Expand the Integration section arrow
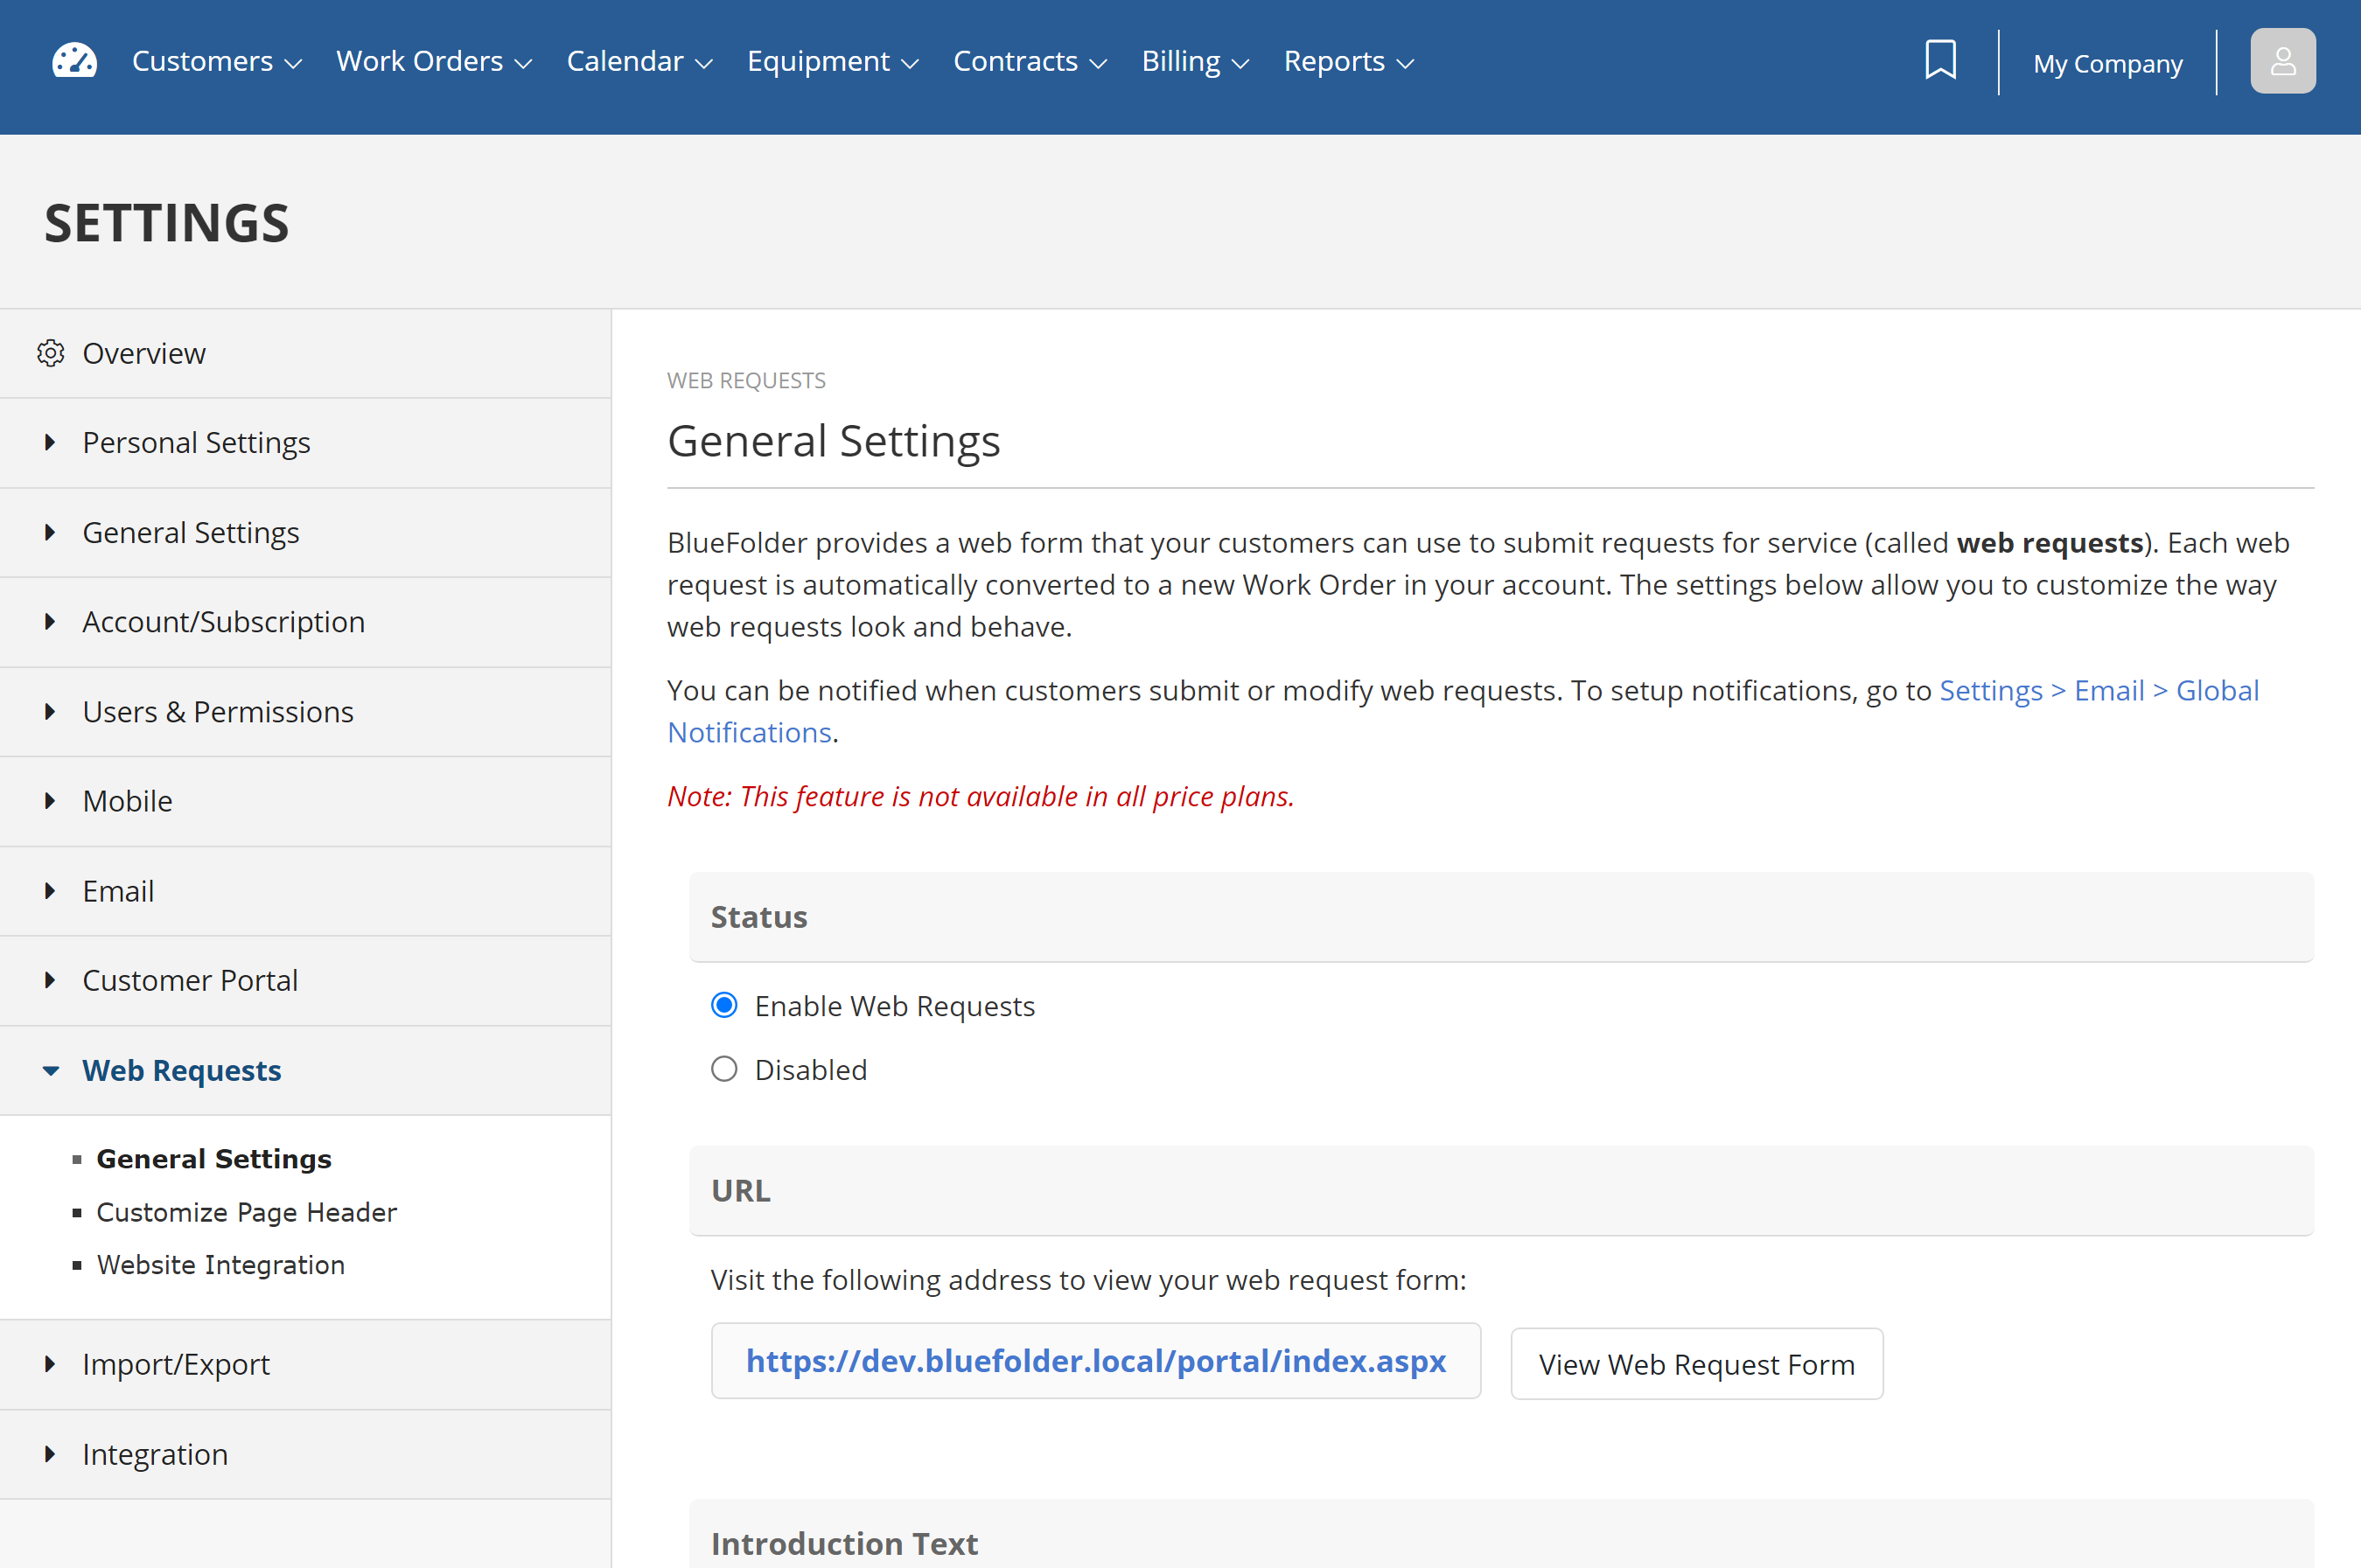Screen dimensions: 2361x1568 pyautogui.click(x=50, y=1453)
